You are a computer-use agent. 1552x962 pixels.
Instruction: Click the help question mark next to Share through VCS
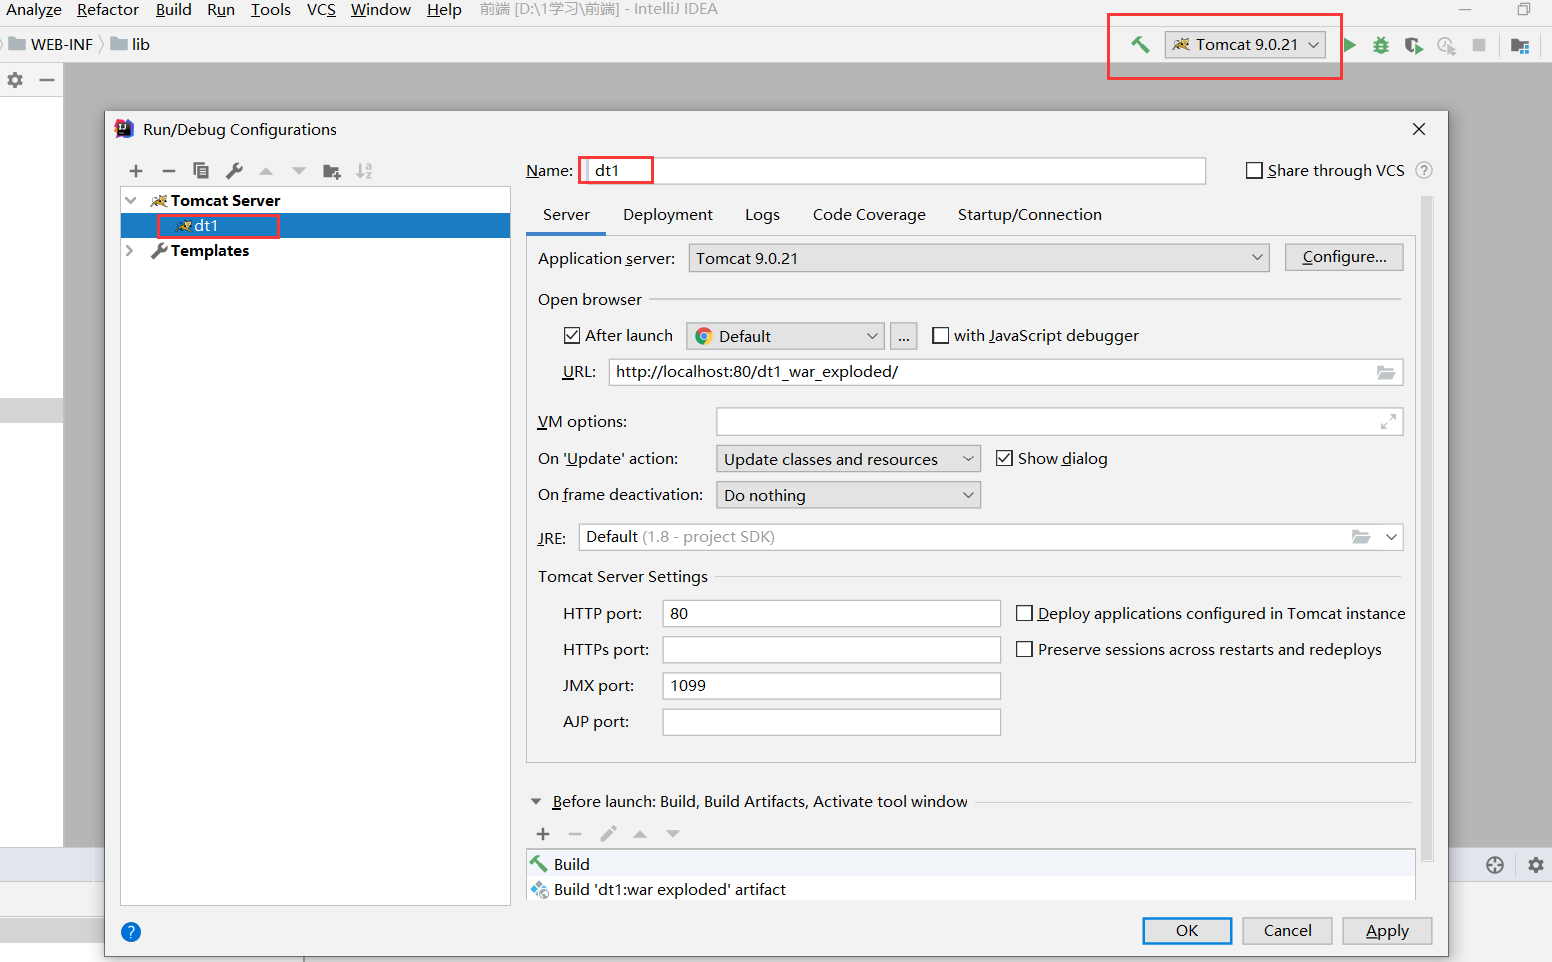1425,170
